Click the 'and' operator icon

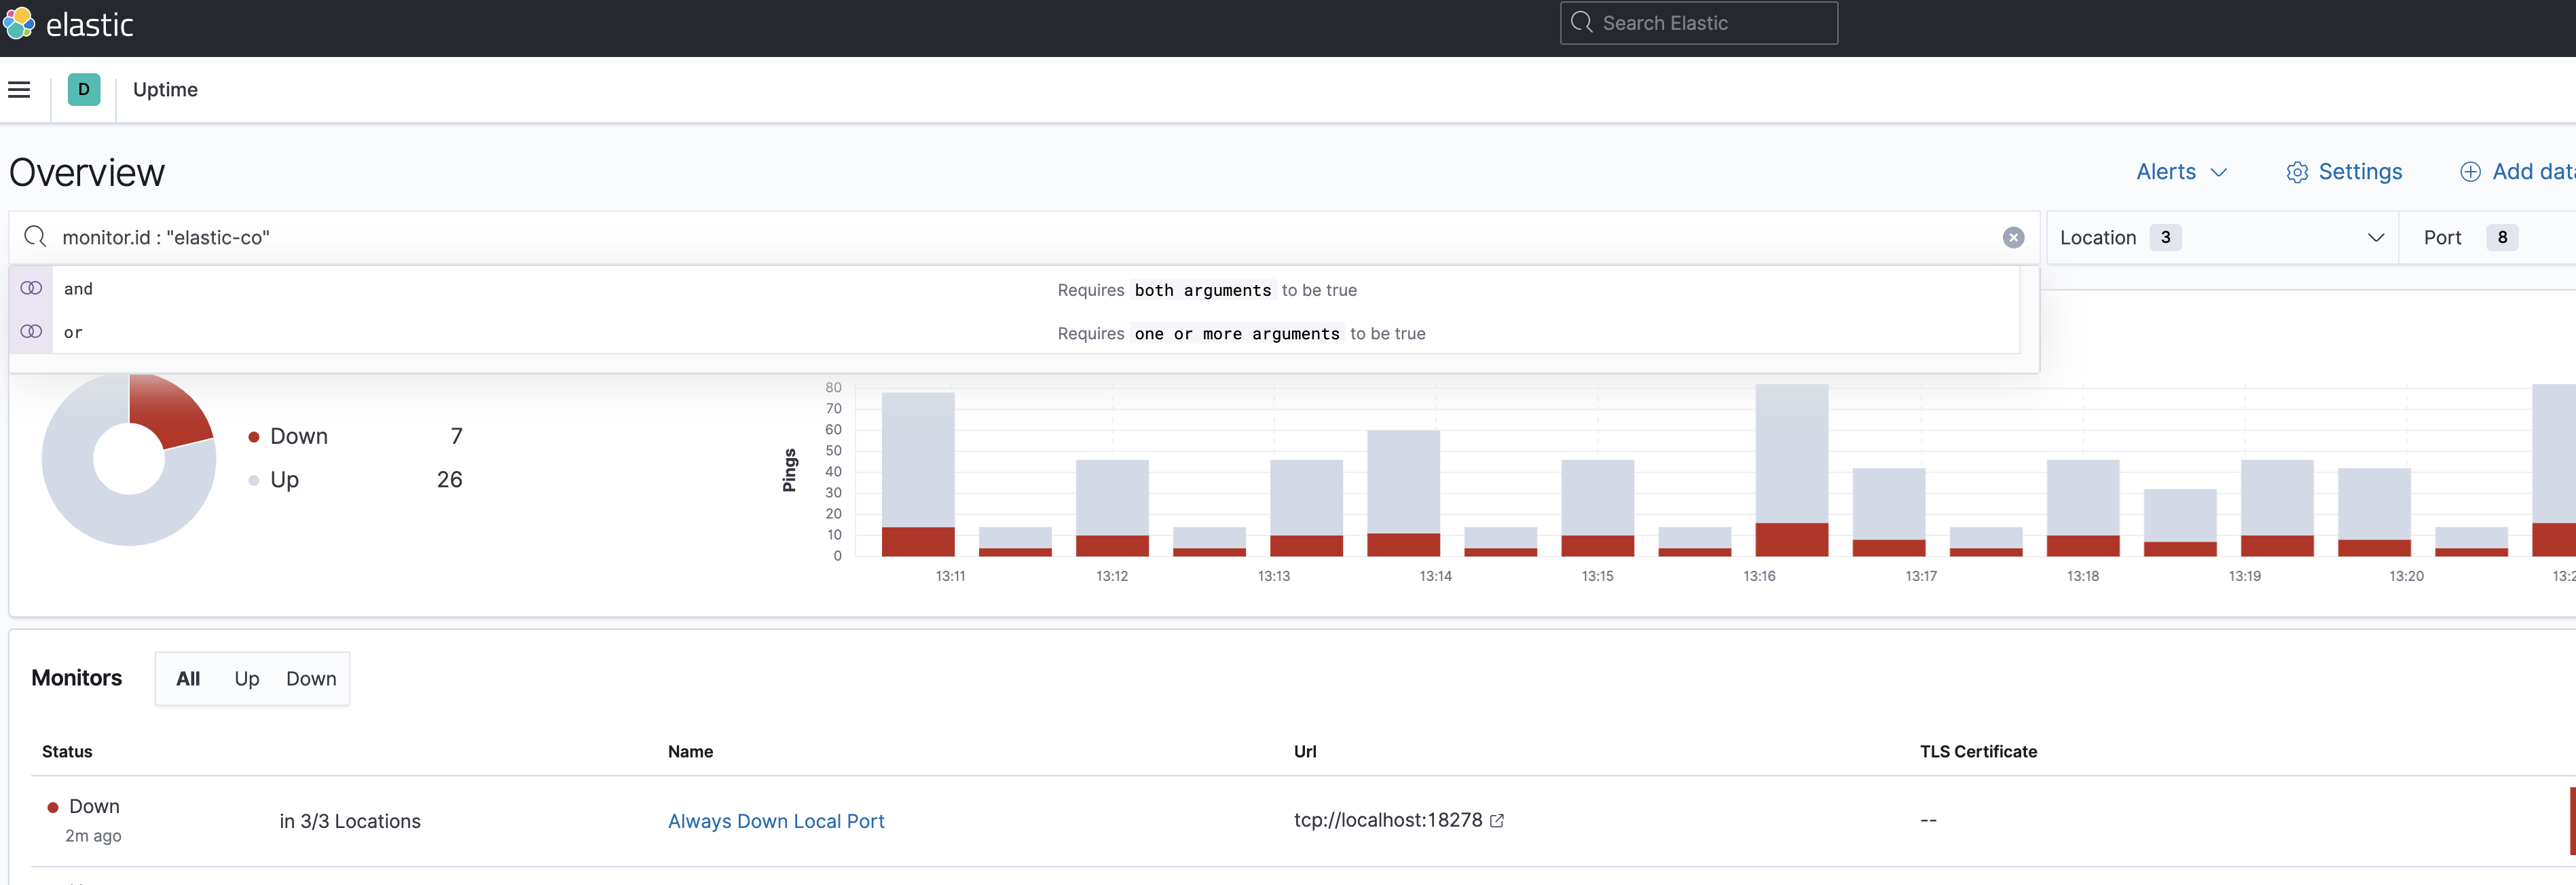[31, 289]
